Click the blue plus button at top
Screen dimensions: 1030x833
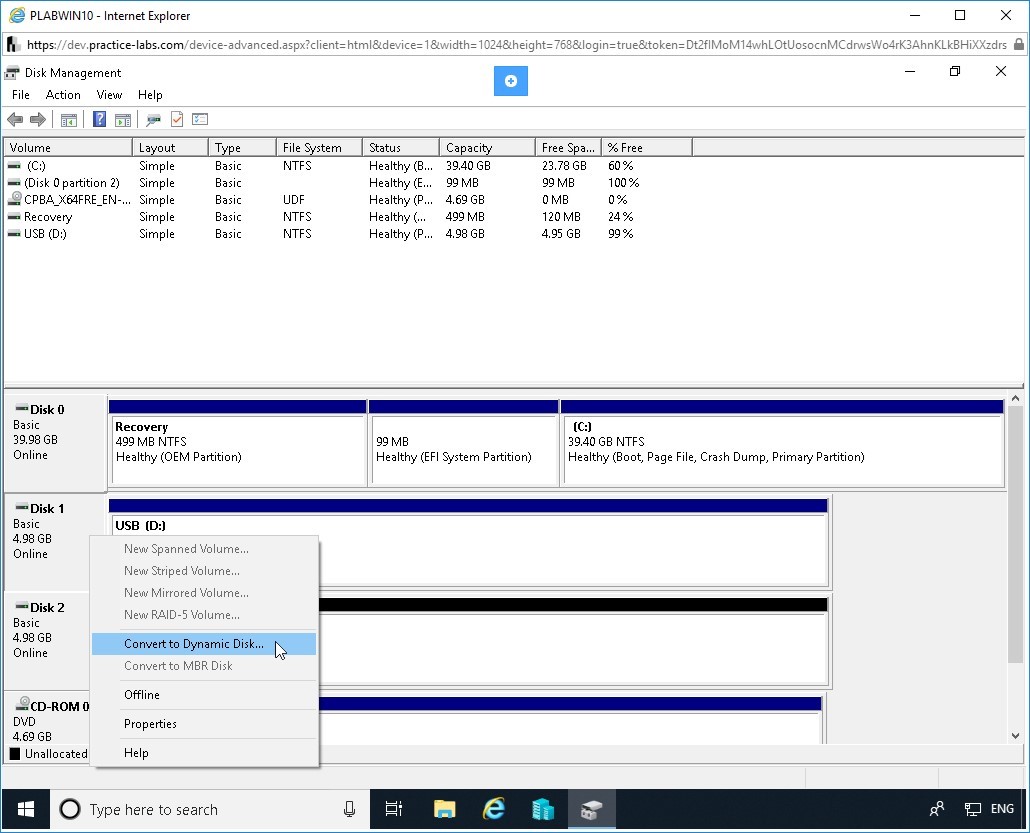[x=510, y=81]
